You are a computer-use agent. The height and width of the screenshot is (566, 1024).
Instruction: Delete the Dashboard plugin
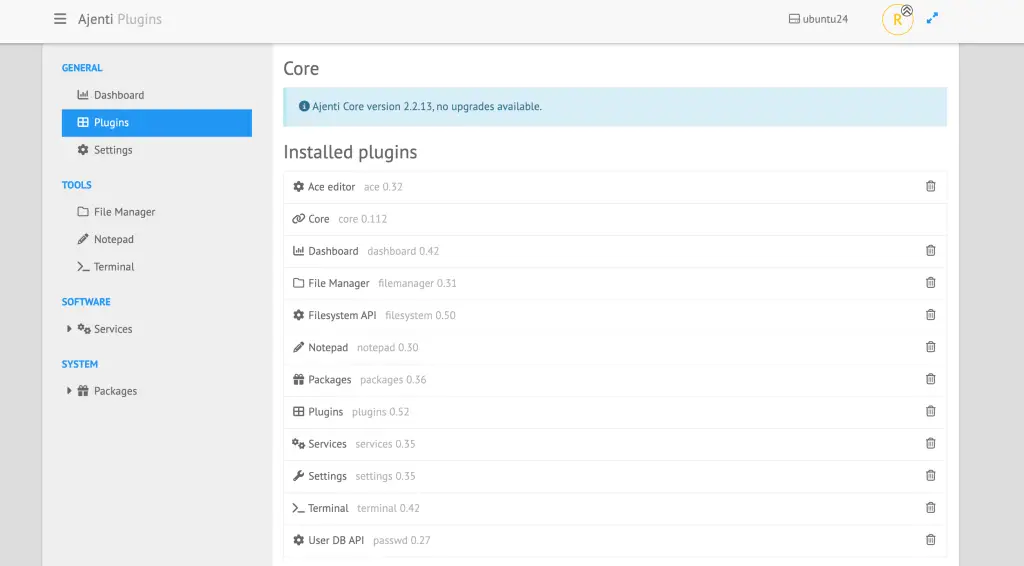[931, 251]
